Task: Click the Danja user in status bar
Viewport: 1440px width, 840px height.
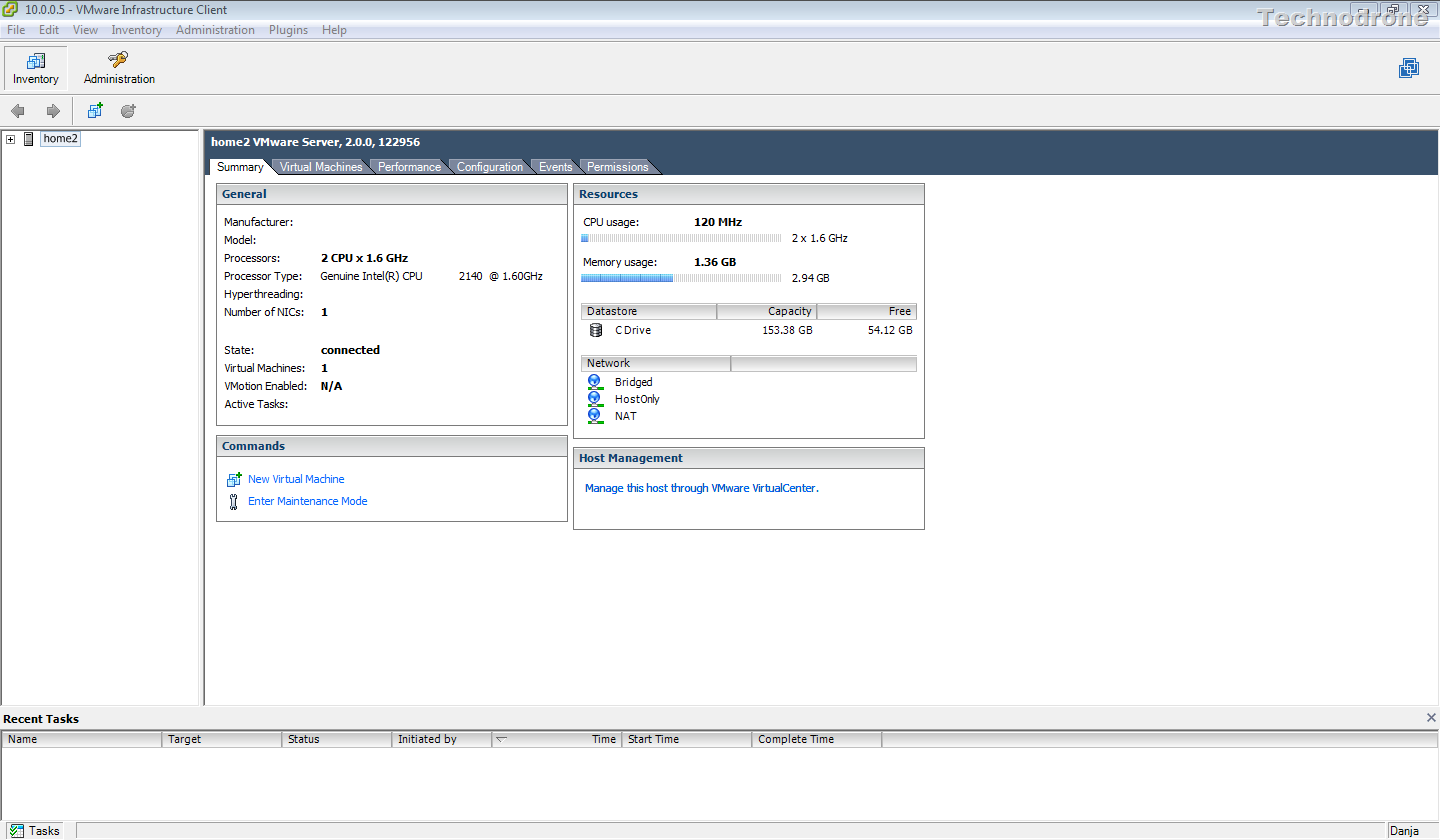Action: coord(1405,831)
